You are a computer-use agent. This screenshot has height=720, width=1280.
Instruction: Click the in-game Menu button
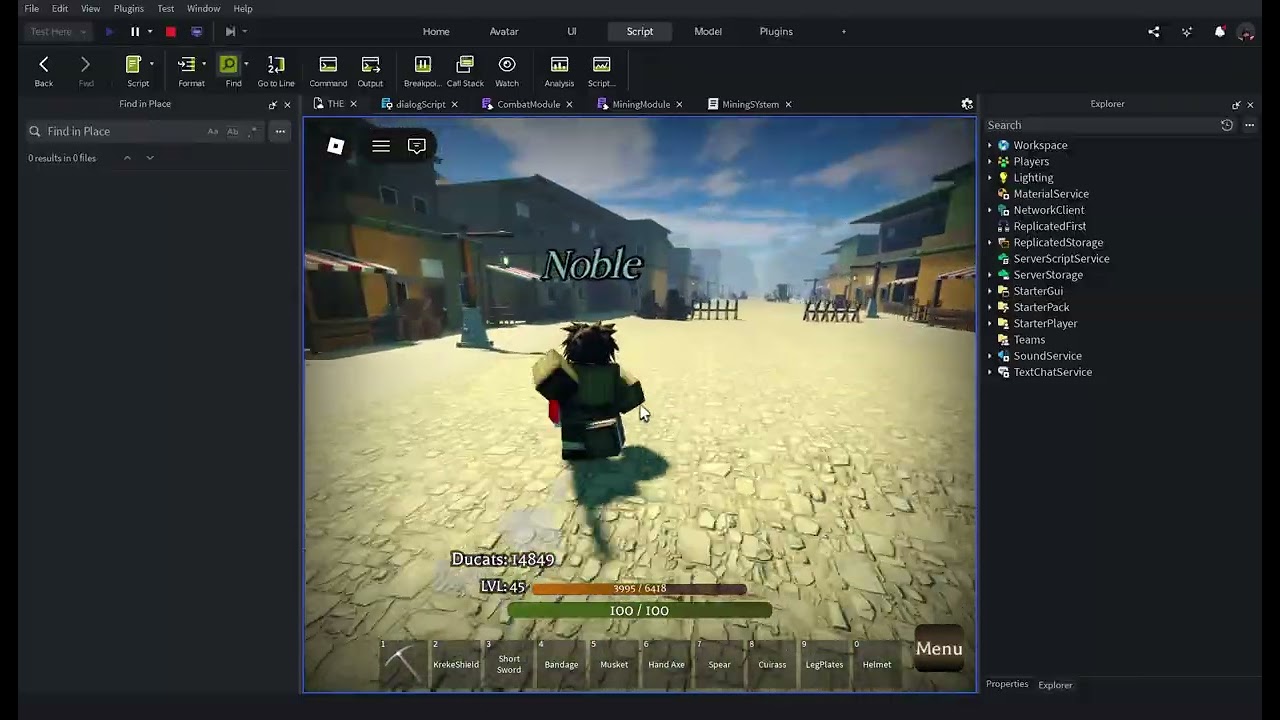coord(939,649)
